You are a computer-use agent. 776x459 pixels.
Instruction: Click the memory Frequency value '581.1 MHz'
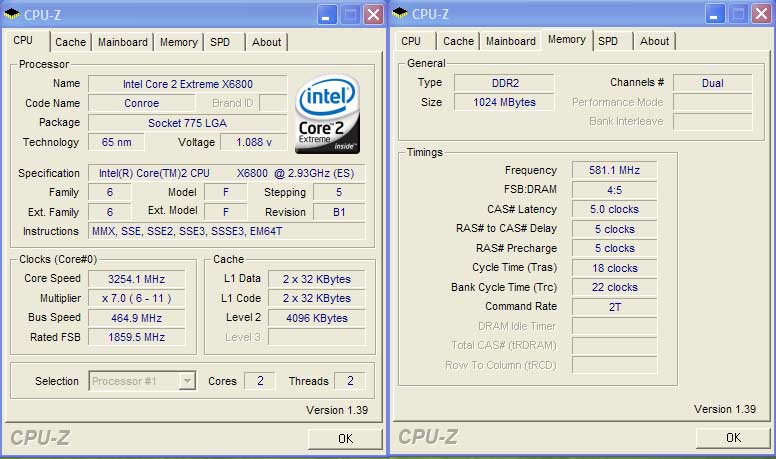(x=614, y=170)
